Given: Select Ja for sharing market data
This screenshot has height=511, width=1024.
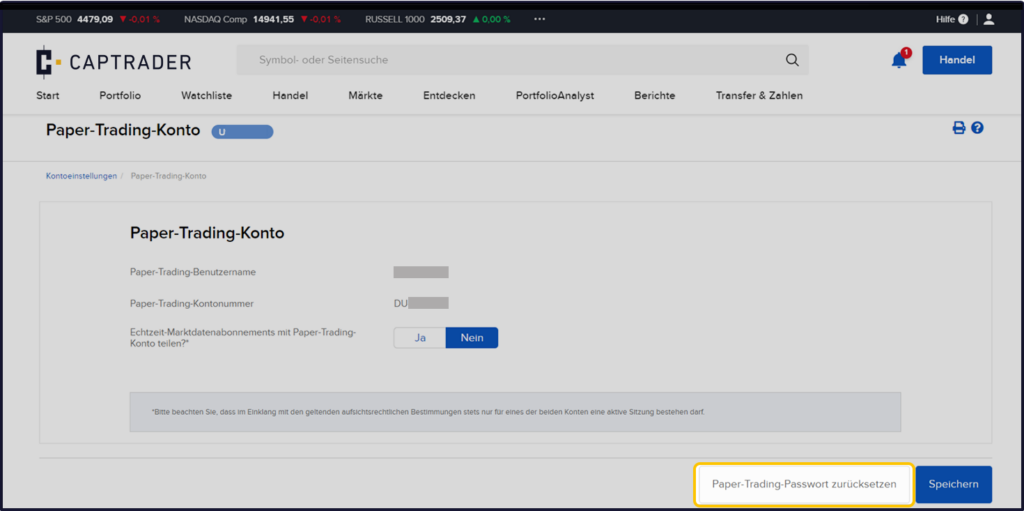Looking at the screenshot, I should click(420, 338).
